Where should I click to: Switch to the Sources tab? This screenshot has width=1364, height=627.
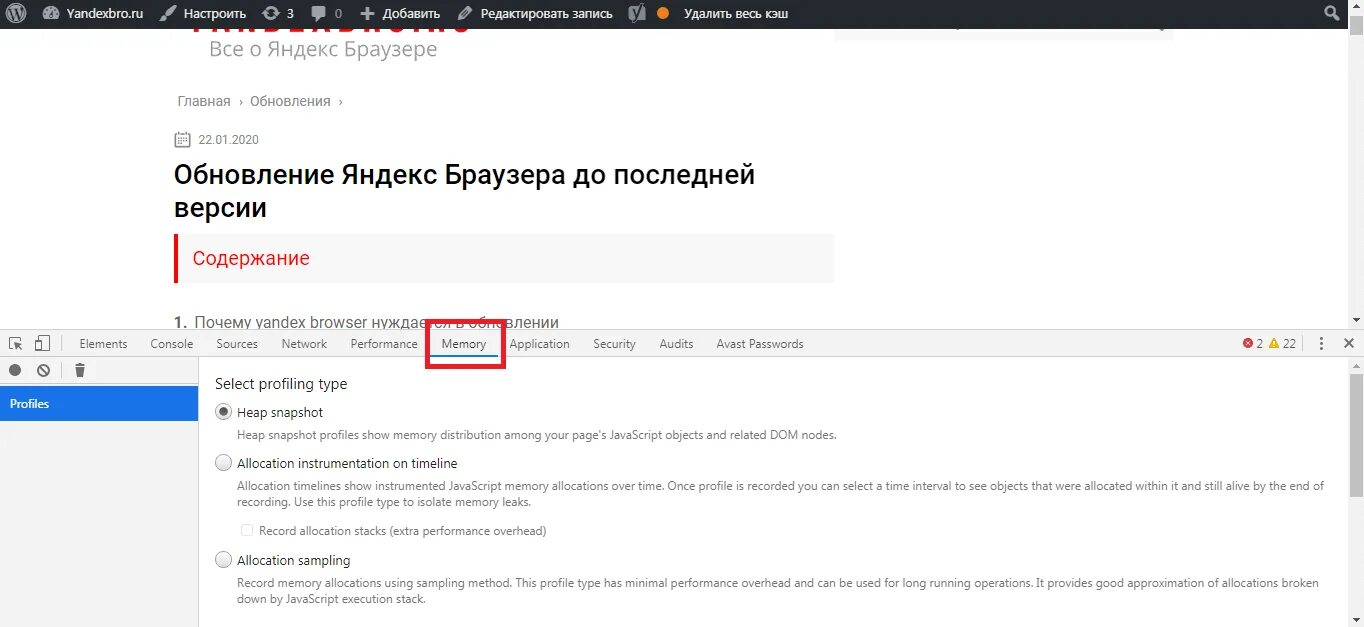tap(237, 343)
